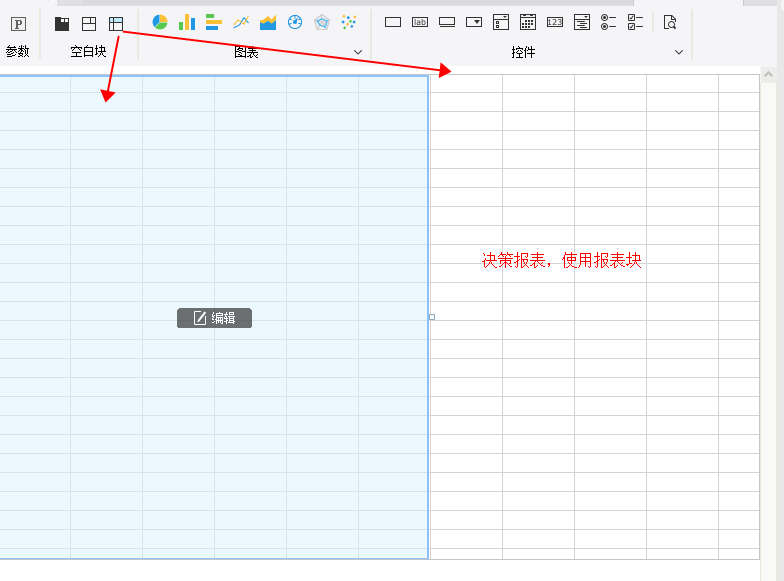784x581 pixels.
Task: Insert a scatter chart
Action: tap(349, 22)
